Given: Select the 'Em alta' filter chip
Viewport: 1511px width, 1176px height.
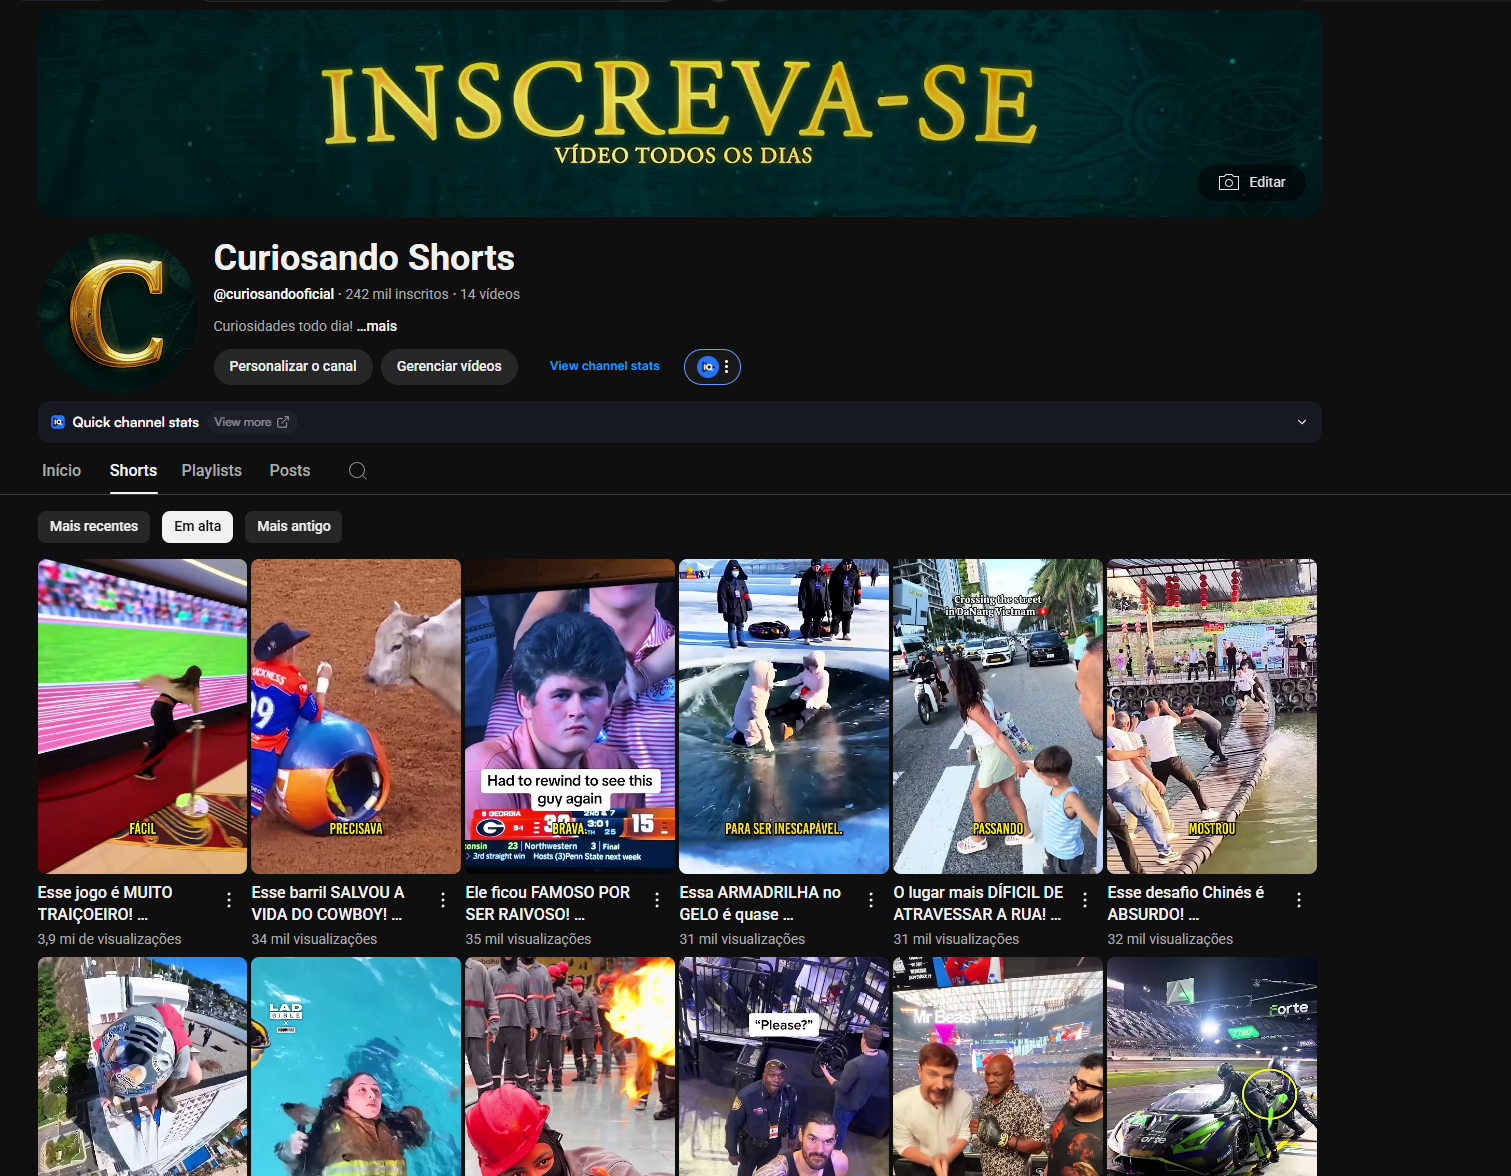Looking at the screenshot, I should [197, 527].
